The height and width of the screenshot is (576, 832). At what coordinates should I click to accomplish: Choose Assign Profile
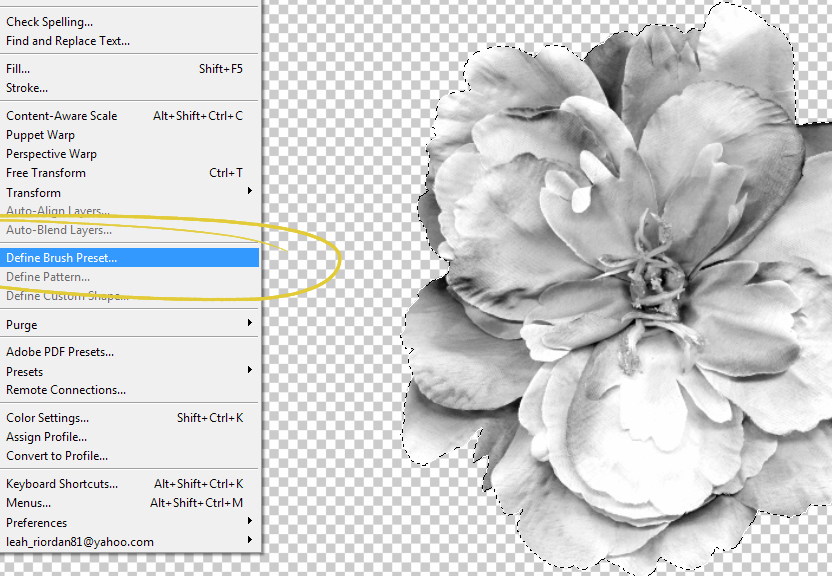tap(129, 437)
